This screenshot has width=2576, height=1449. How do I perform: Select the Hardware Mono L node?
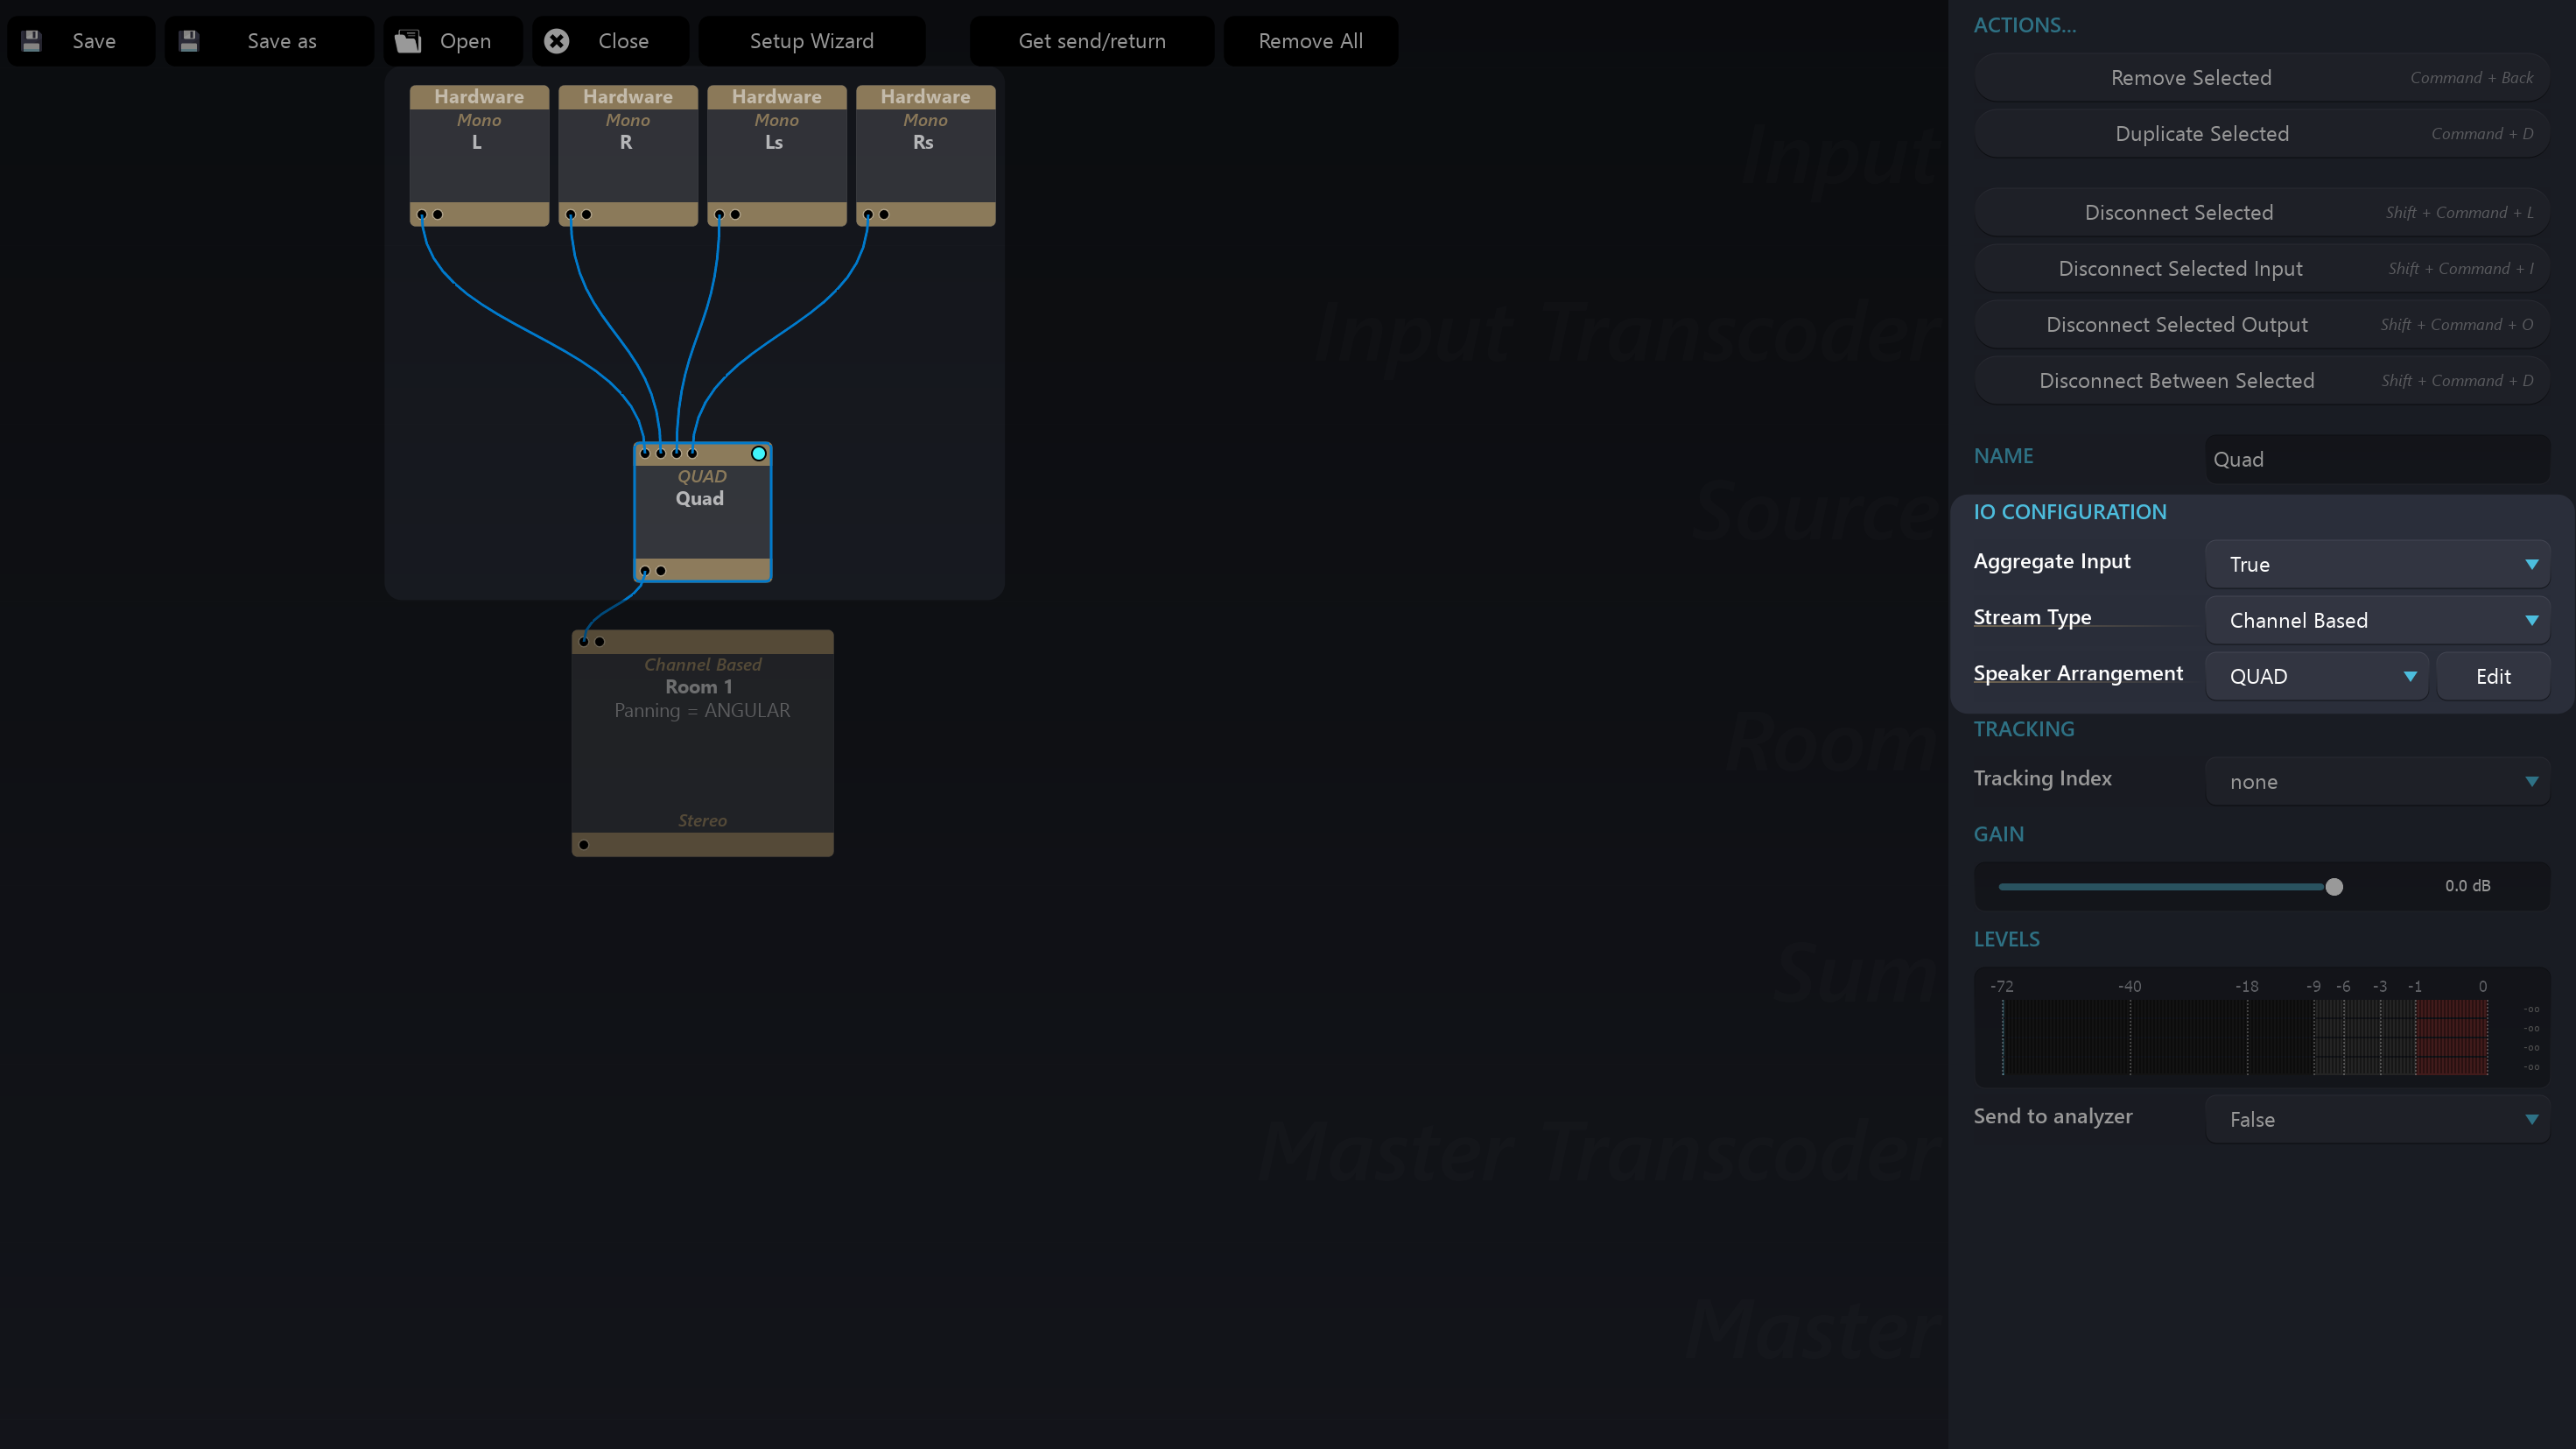479,160
